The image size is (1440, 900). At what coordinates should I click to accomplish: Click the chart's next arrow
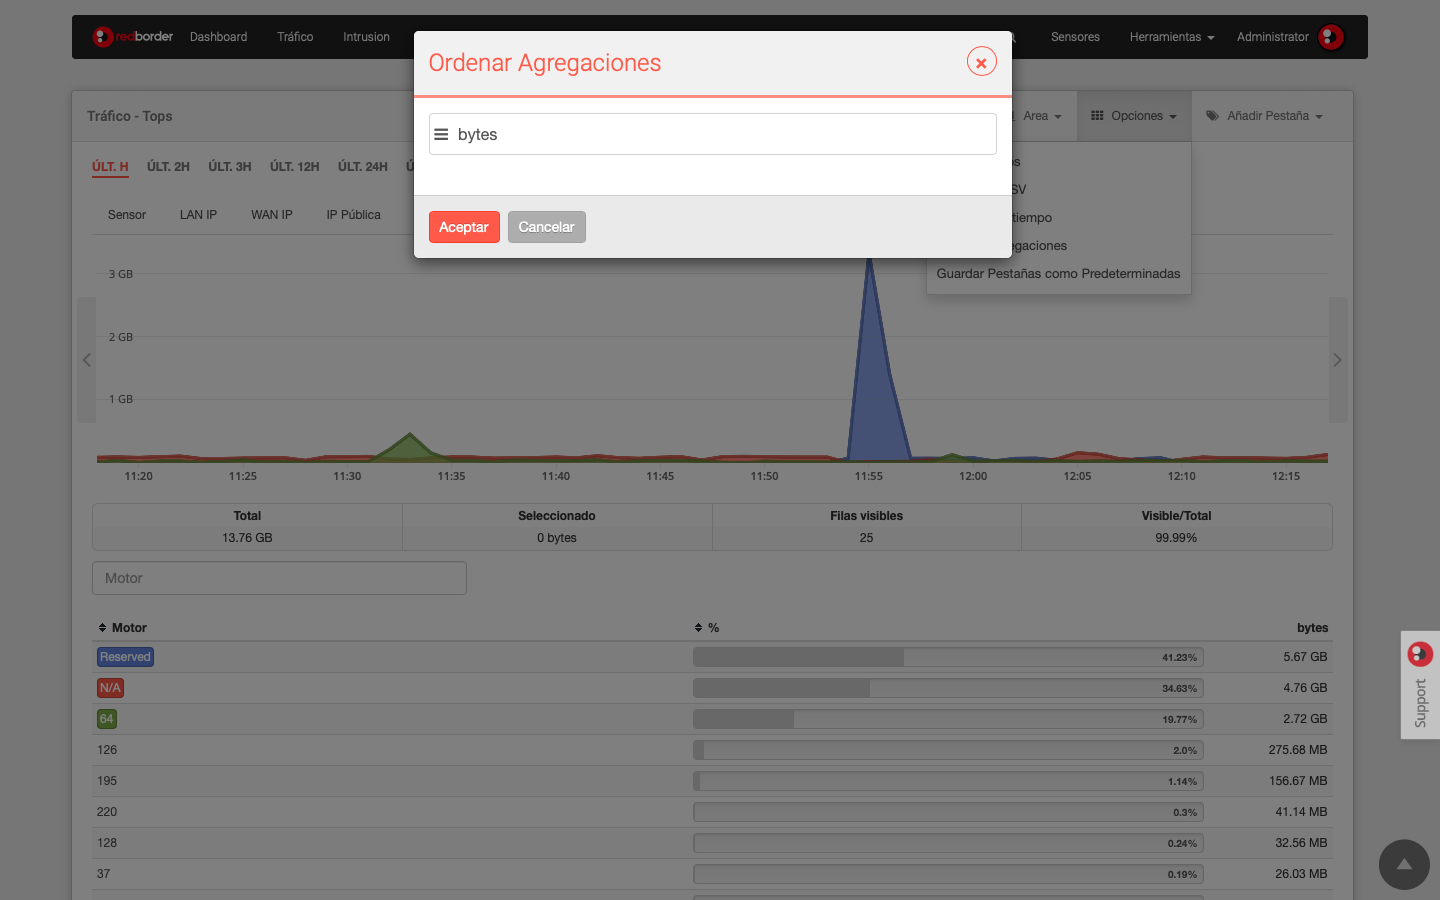pos(1338,360)
